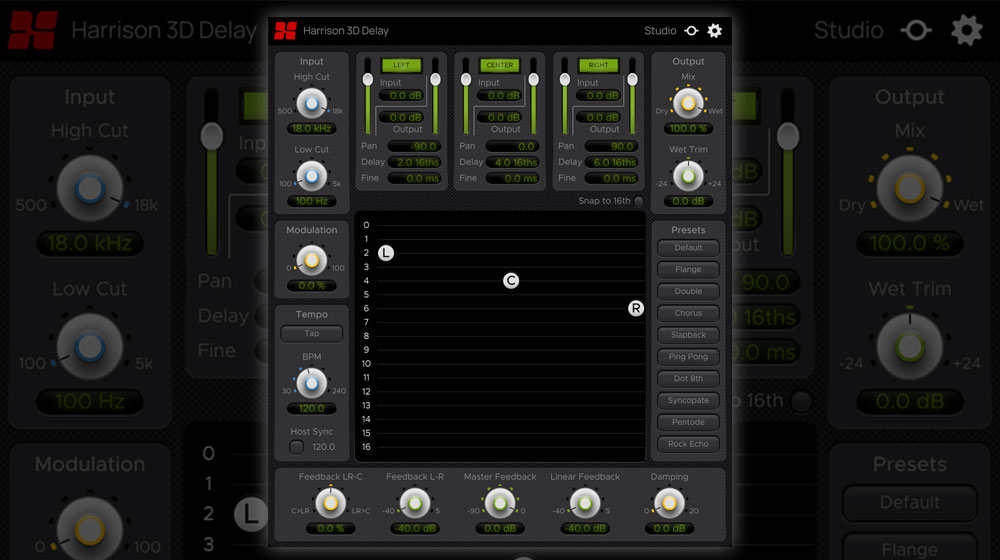Select the C delay node marker
Screen dimensions: 1000x560
pyautogui.click(x=511, y=281)
